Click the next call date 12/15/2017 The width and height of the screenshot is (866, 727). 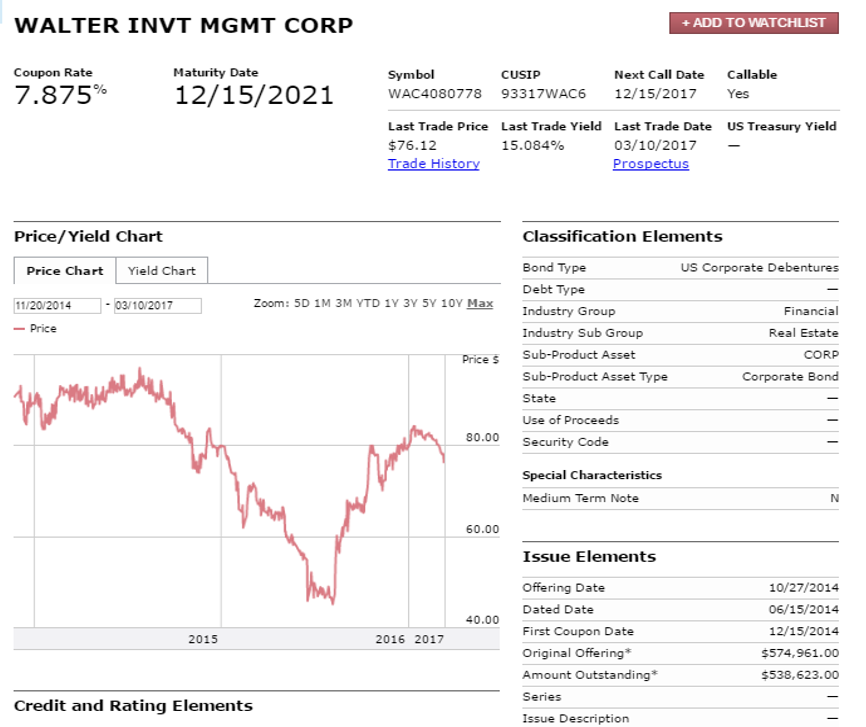(x=655, y=93)
